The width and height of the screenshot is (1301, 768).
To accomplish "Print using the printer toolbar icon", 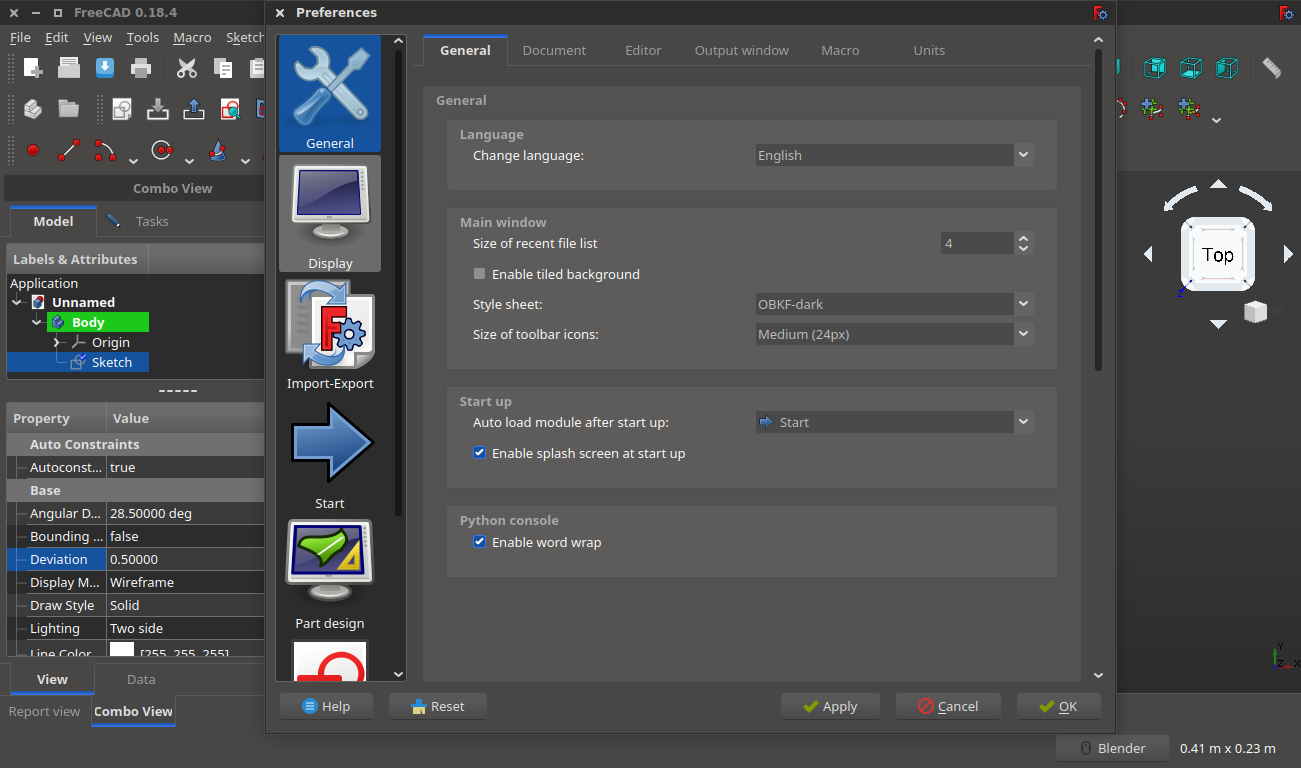I will click(x=141, y=68).
